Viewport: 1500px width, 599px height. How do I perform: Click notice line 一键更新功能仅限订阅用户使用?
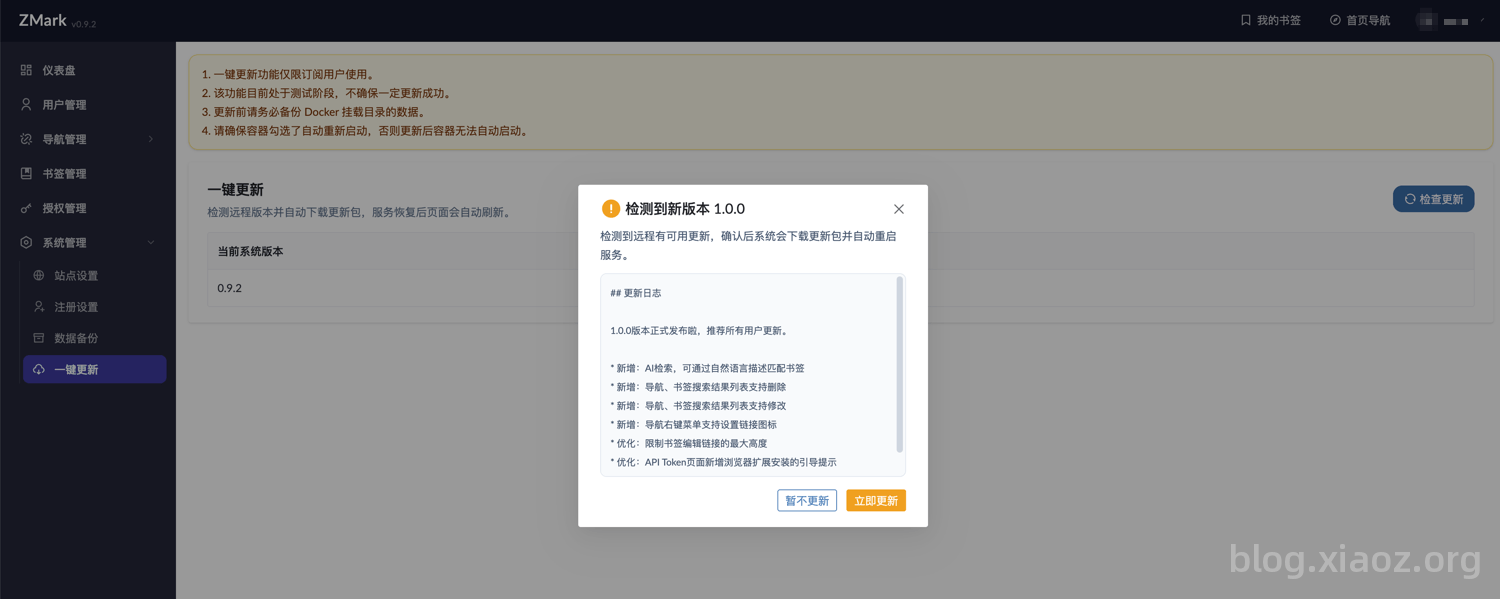[x=288, y=74]
